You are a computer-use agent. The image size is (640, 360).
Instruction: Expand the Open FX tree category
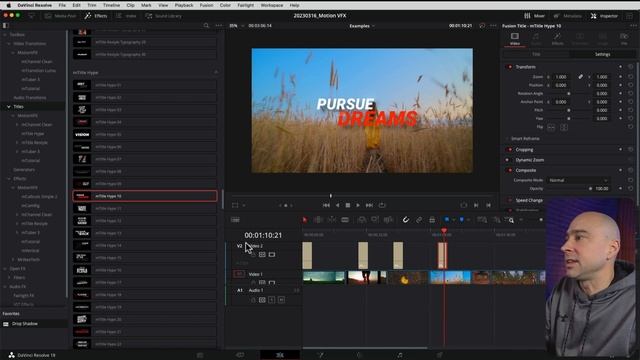click(5, 269)
